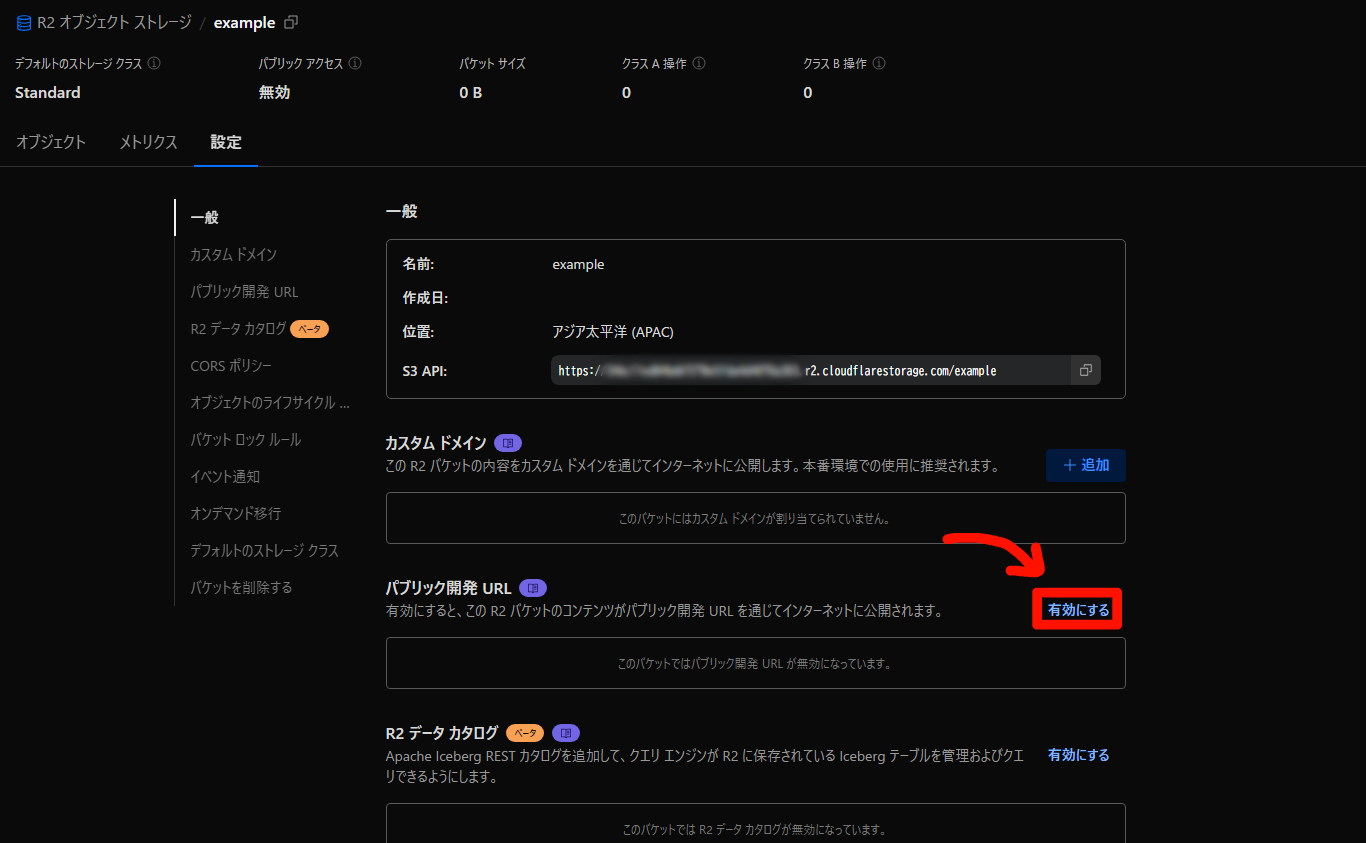The height and width of the screenshot is (843, 1366).
Task: Jump to CORS ポリシー in sidebar
Action: click(x=231, y=365)
